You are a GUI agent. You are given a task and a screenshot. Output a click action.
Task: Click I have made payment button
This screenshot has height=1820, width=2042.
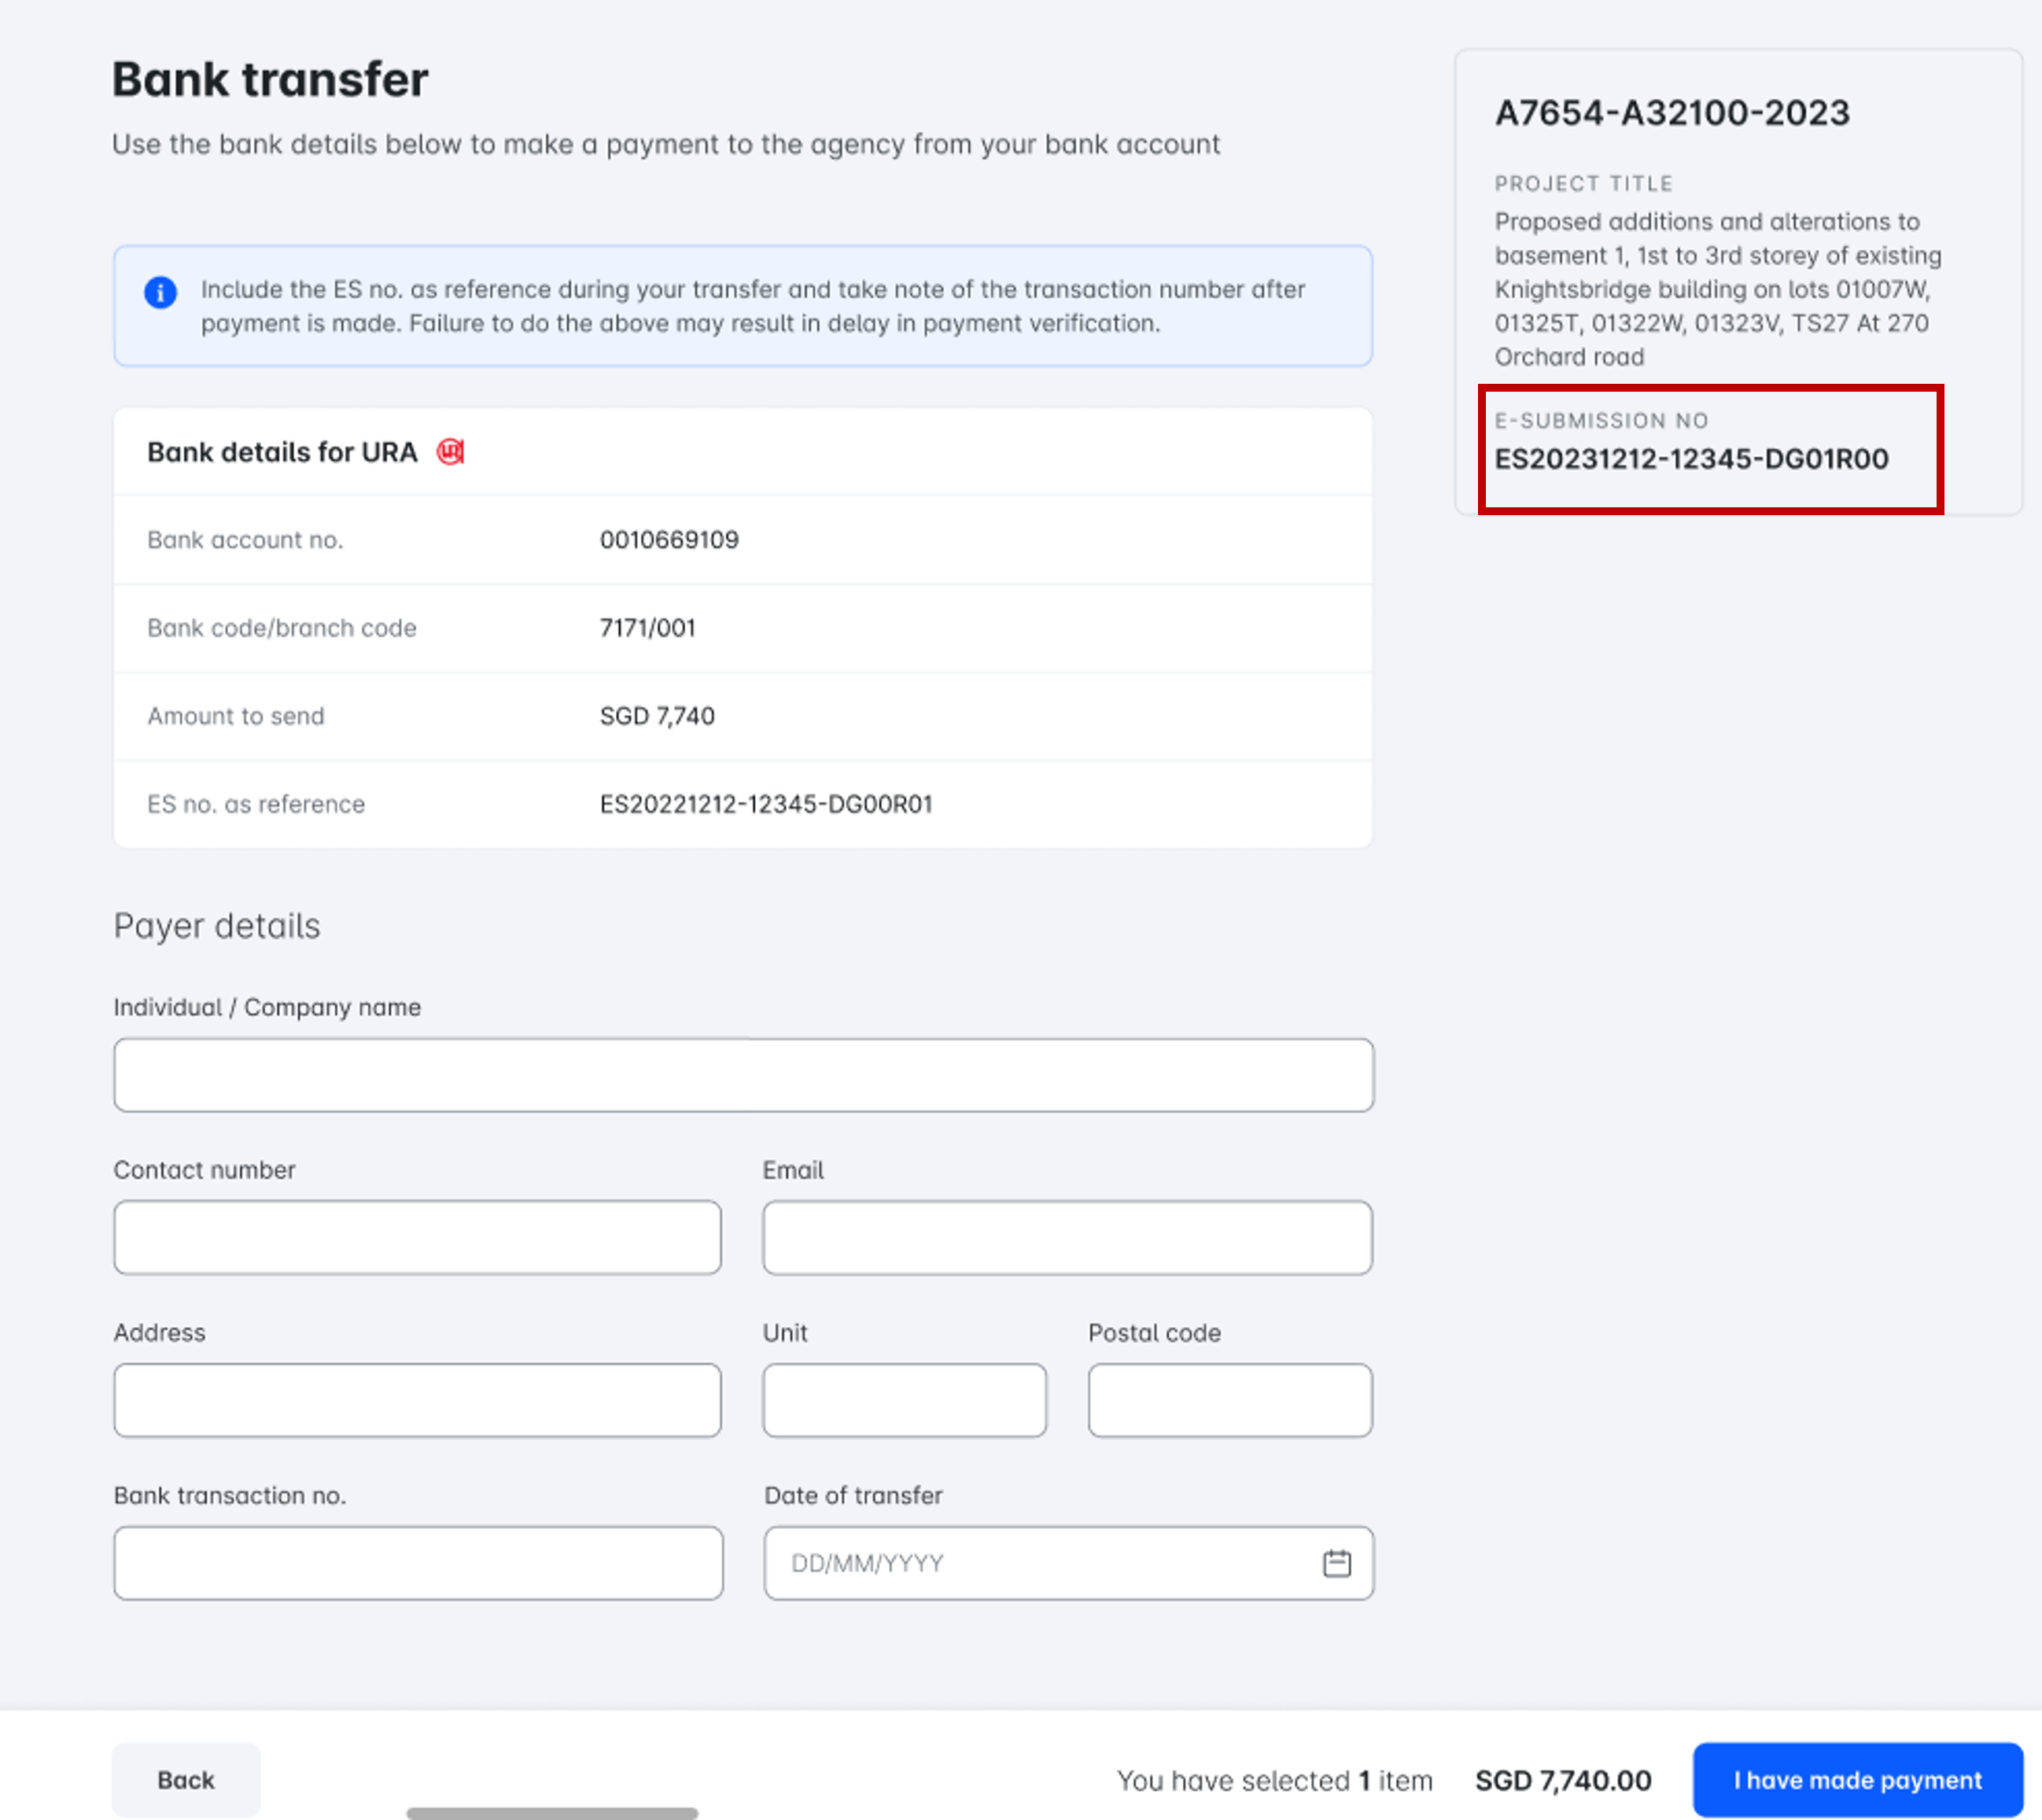click(1857, 1780)
